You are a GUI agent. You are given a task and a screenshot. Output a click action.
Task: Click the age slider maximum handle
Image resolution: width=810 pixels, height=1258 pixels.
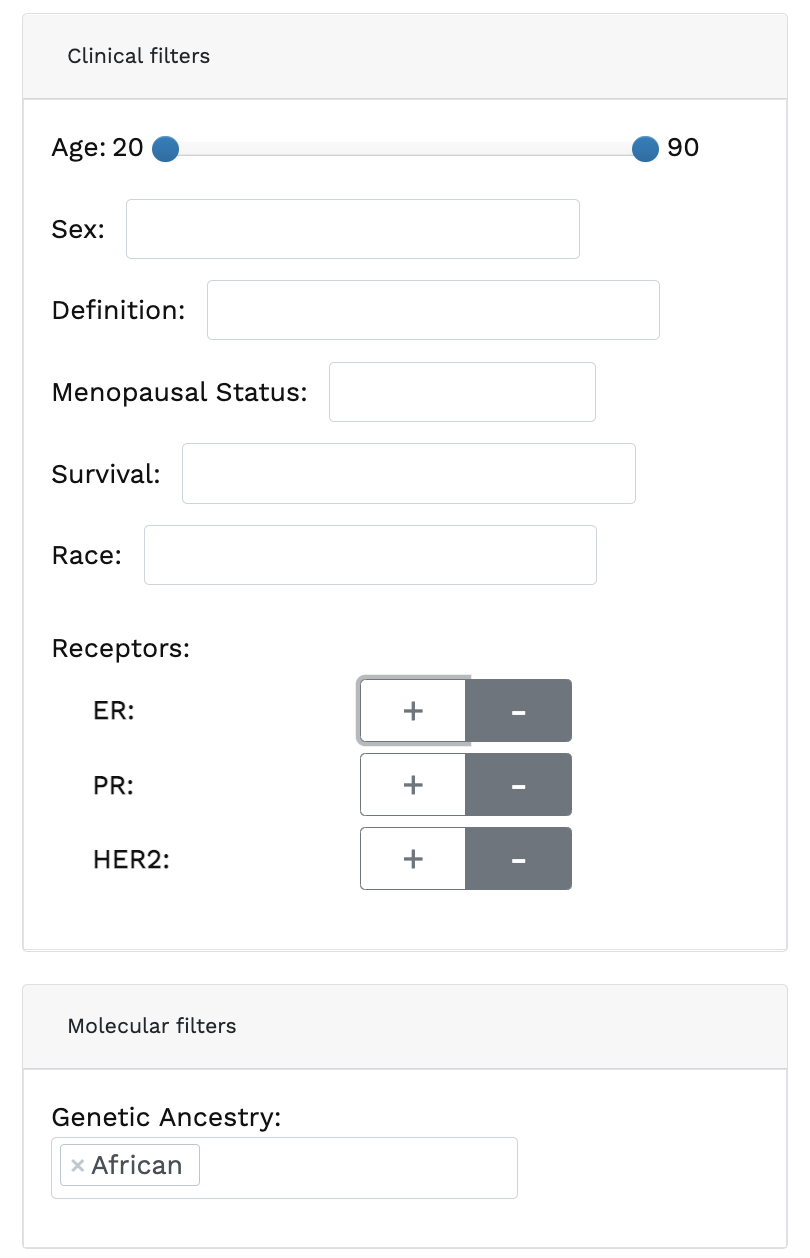point(646,149)
